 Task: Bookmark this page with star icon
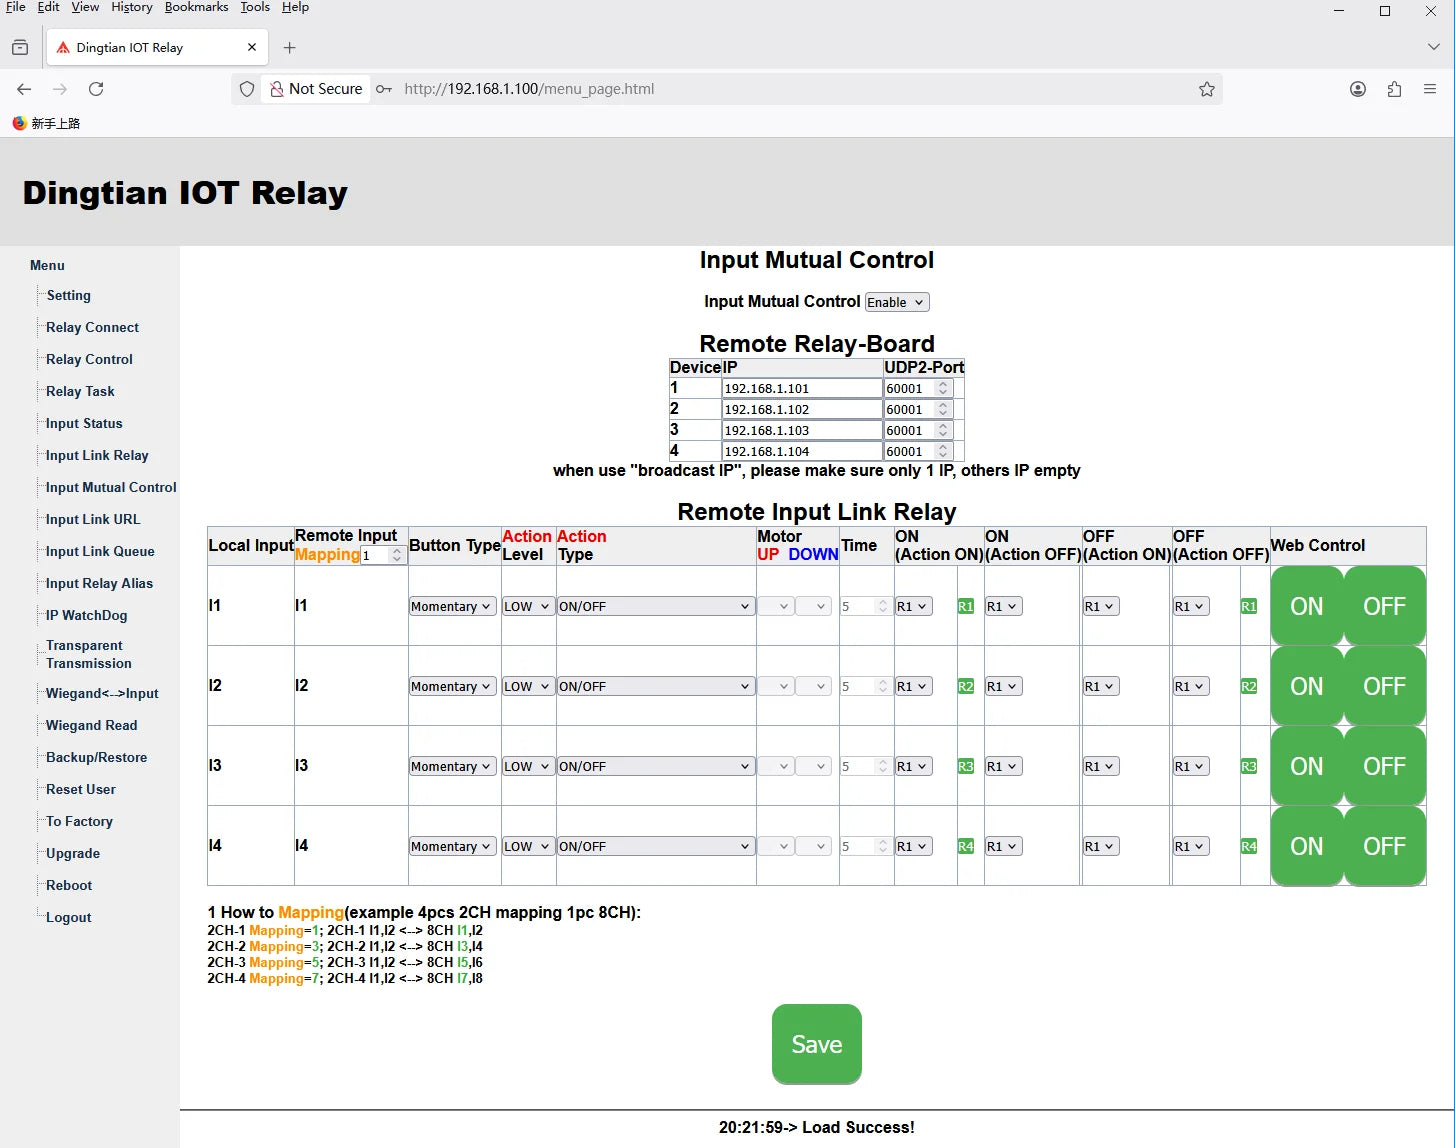(x=1207, y=89)
